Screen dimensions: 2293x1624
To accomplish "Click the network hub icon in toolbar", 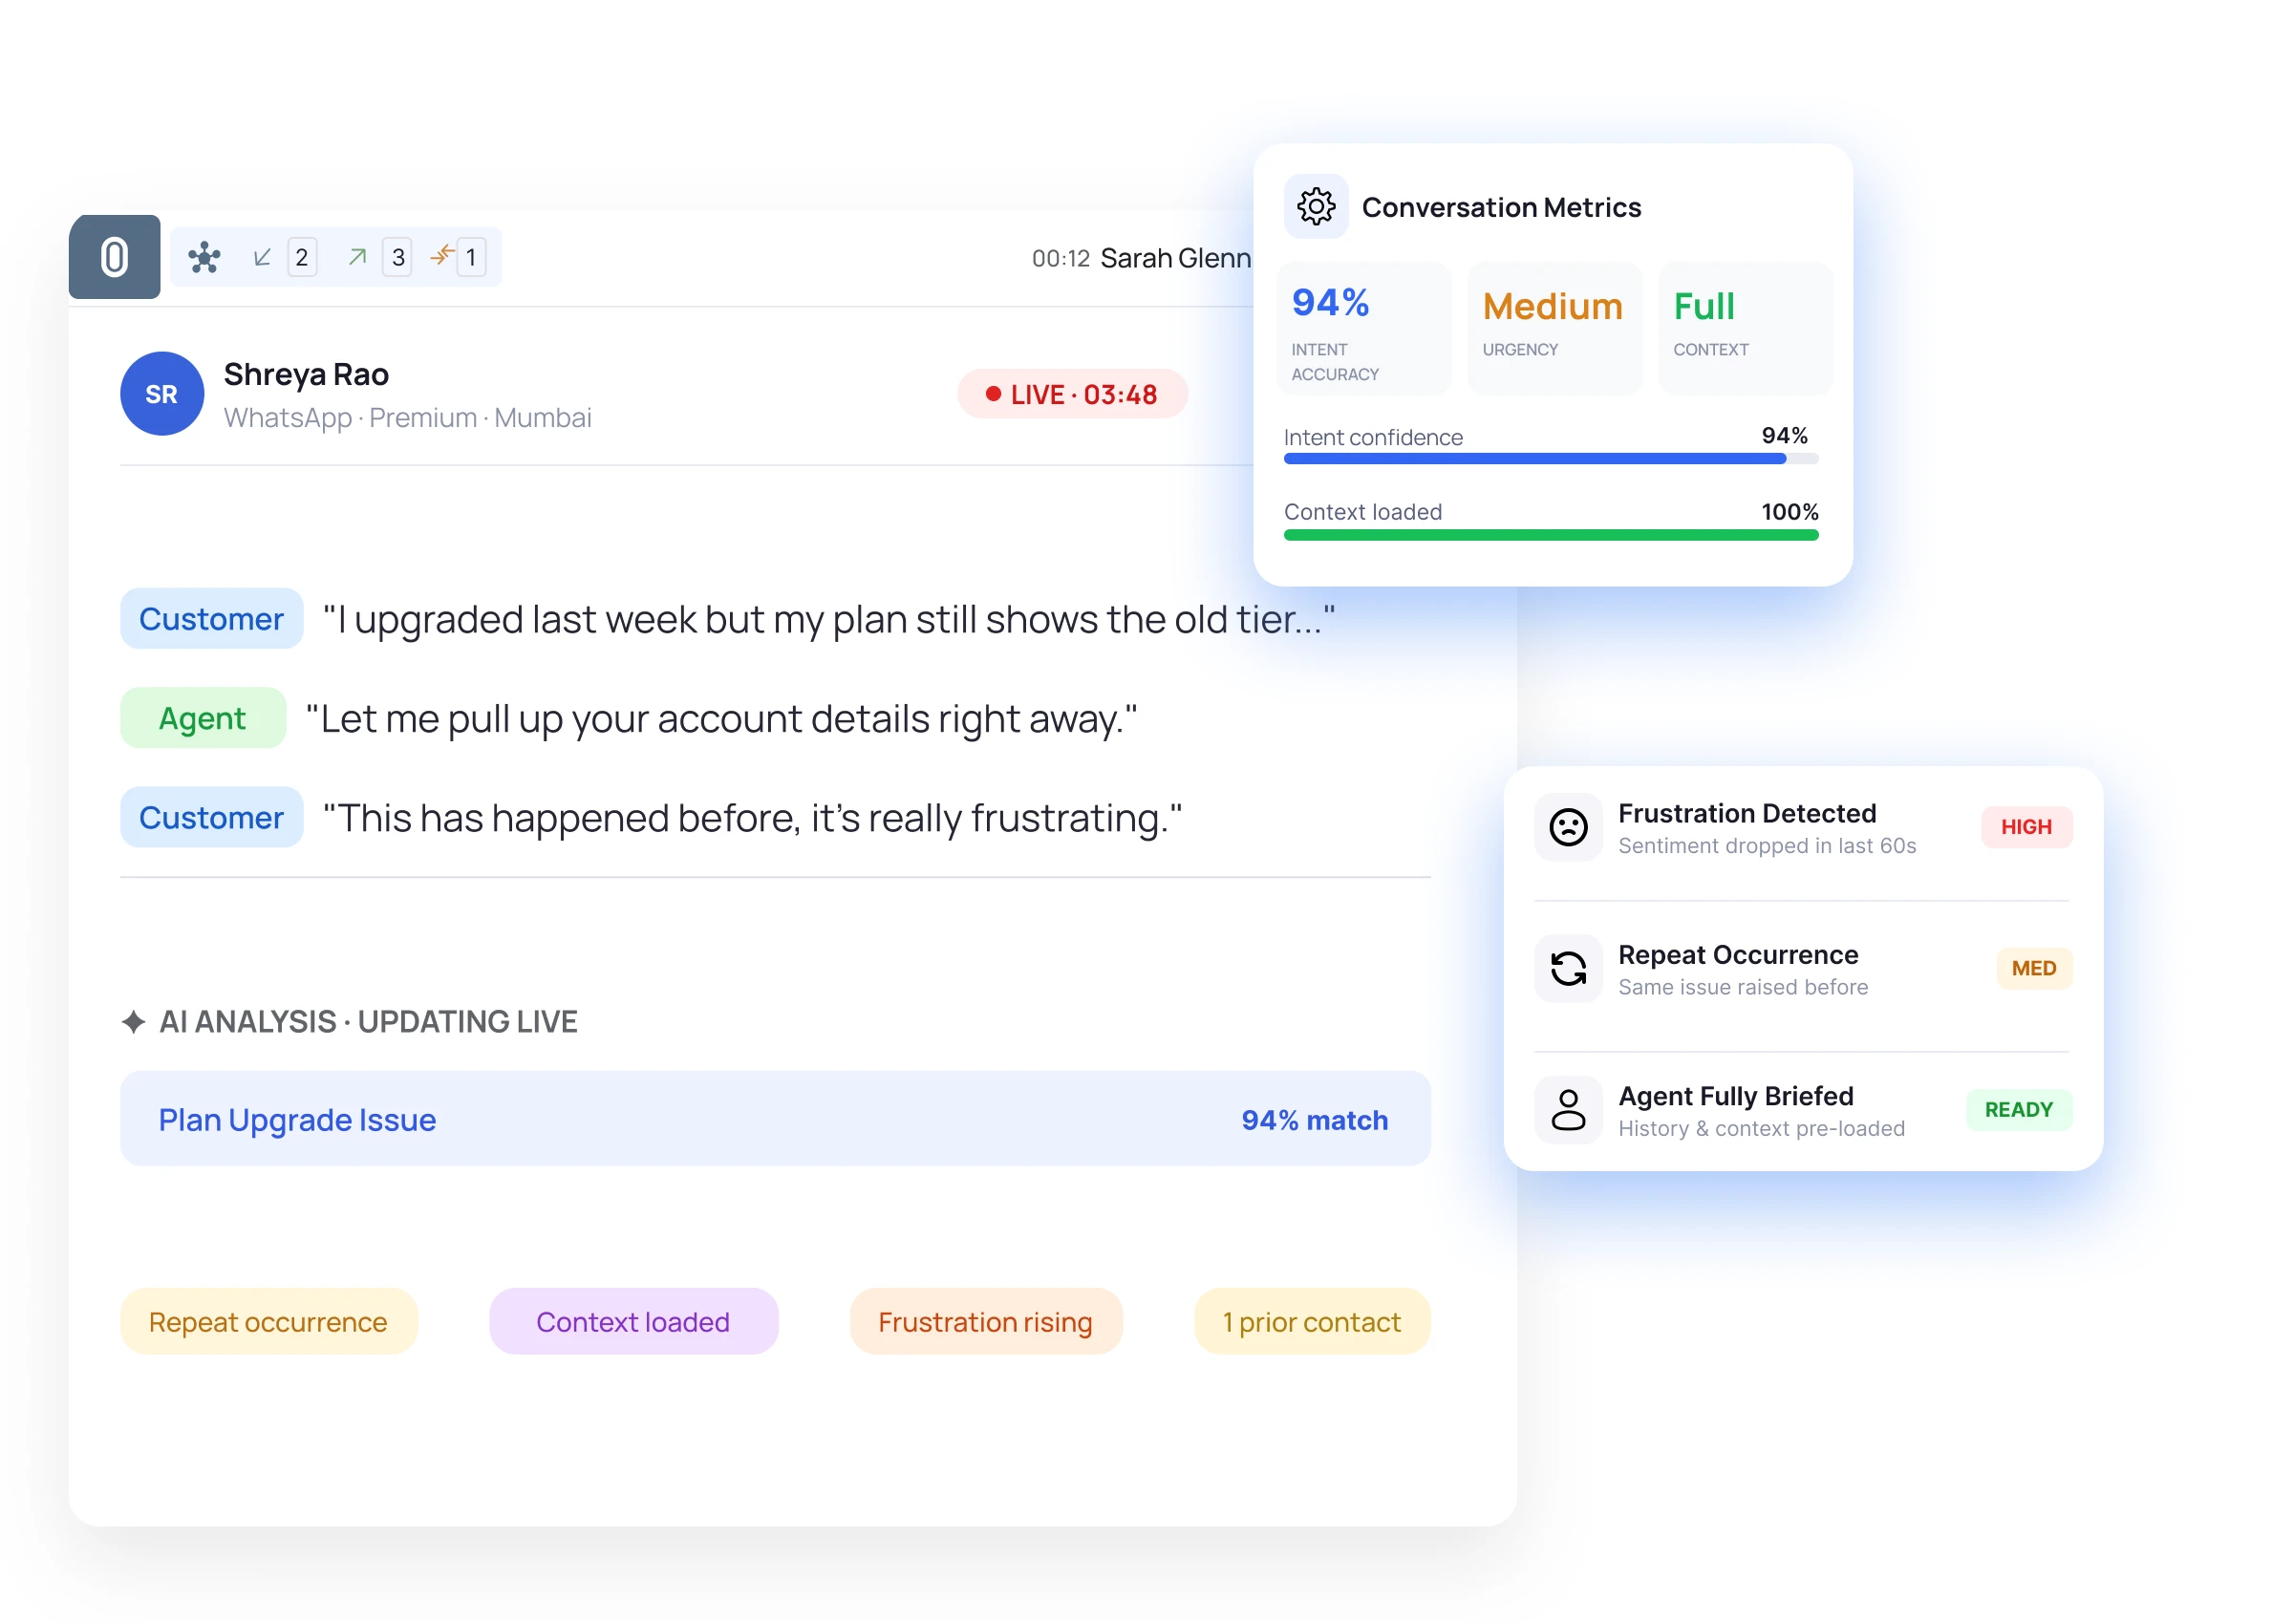I will pos(204,258).
